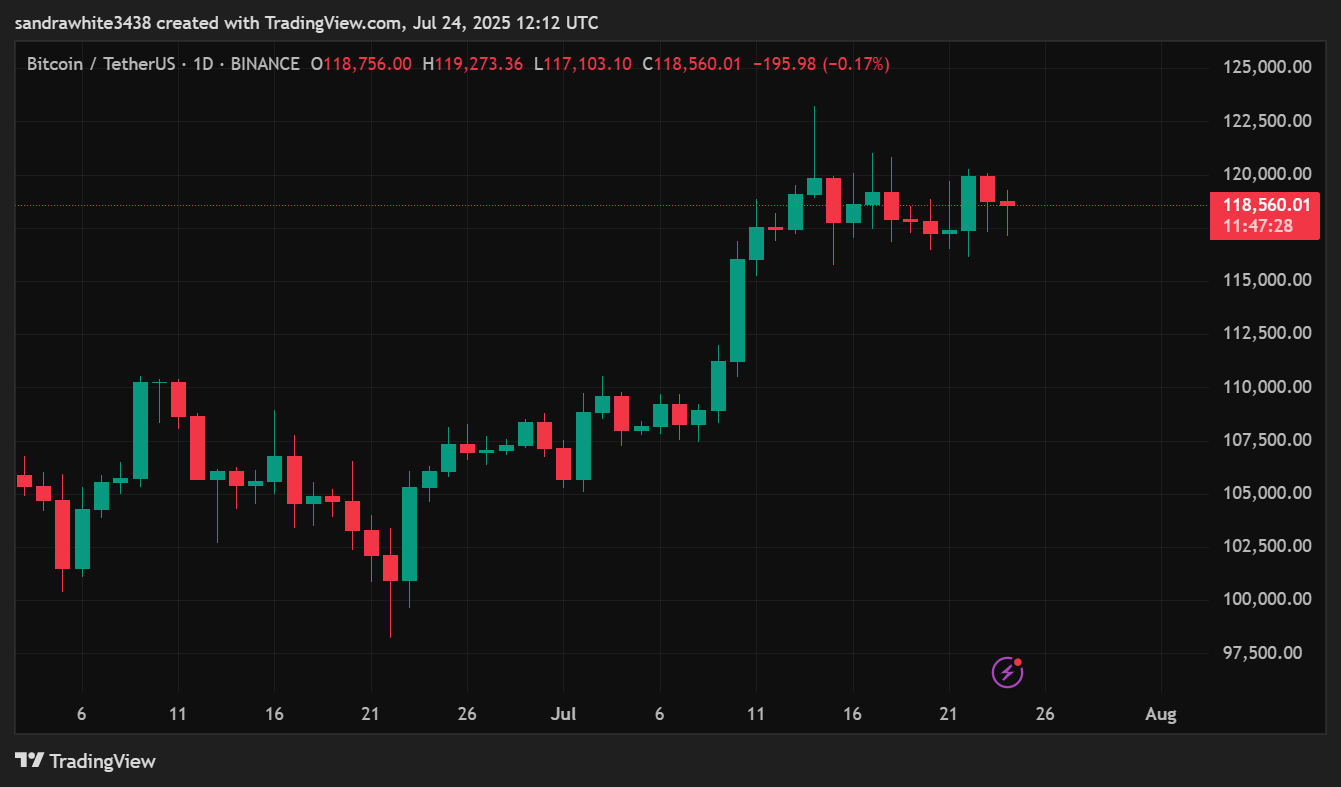Click the -195.98 (-0.17%) change value
This screenshot has width=1341, height=787.
tap(820, 64)
